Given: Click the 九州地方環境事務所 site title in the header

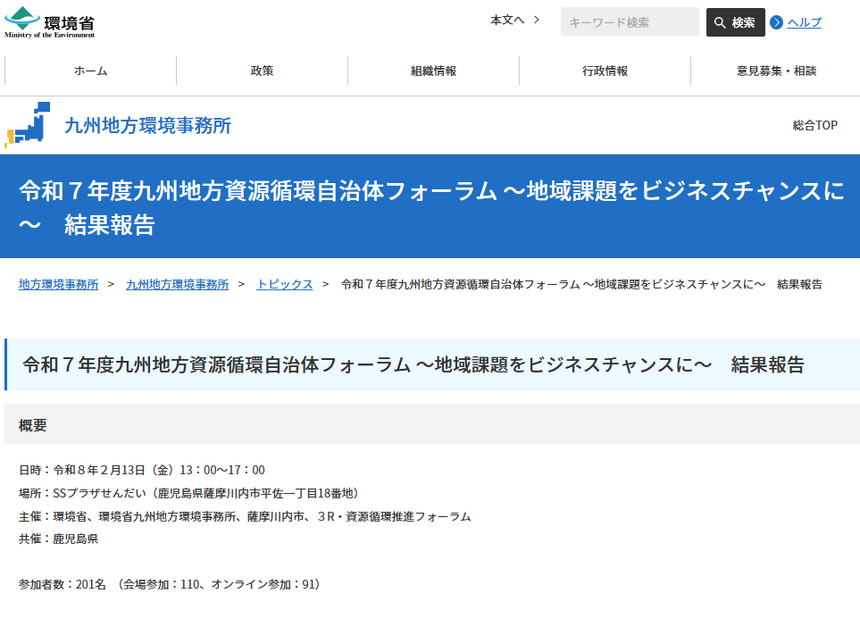Looking at the screenshot, I should [x=147, y=125].
